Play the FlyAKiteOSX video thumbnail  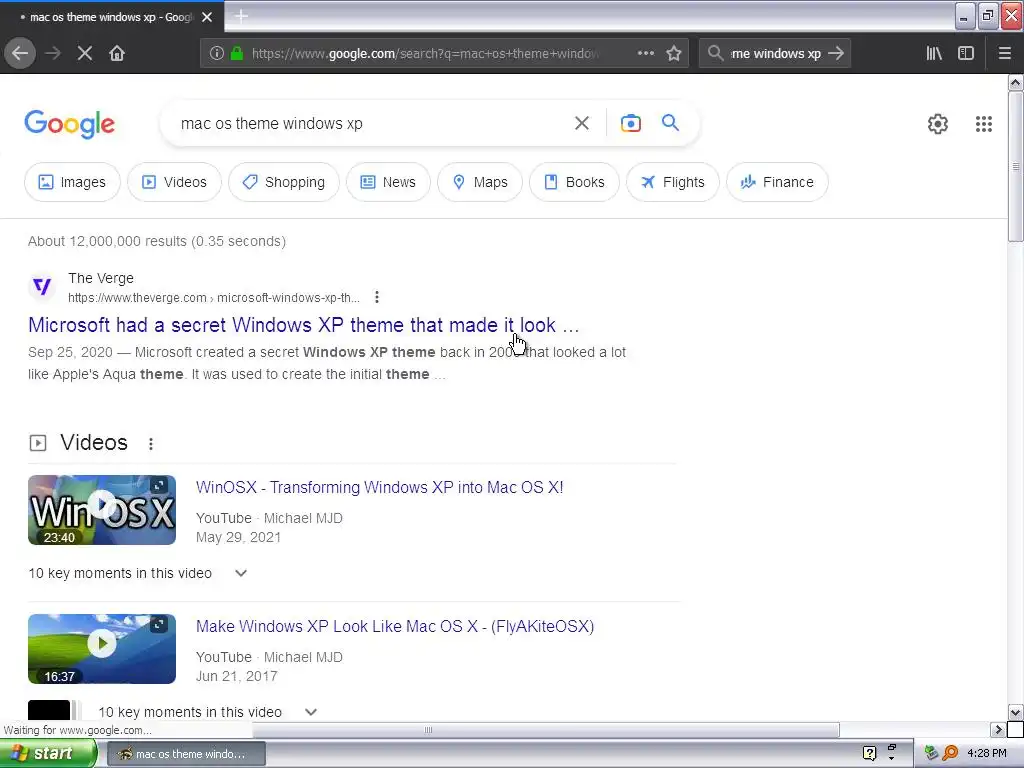click(x=102, y=649)
